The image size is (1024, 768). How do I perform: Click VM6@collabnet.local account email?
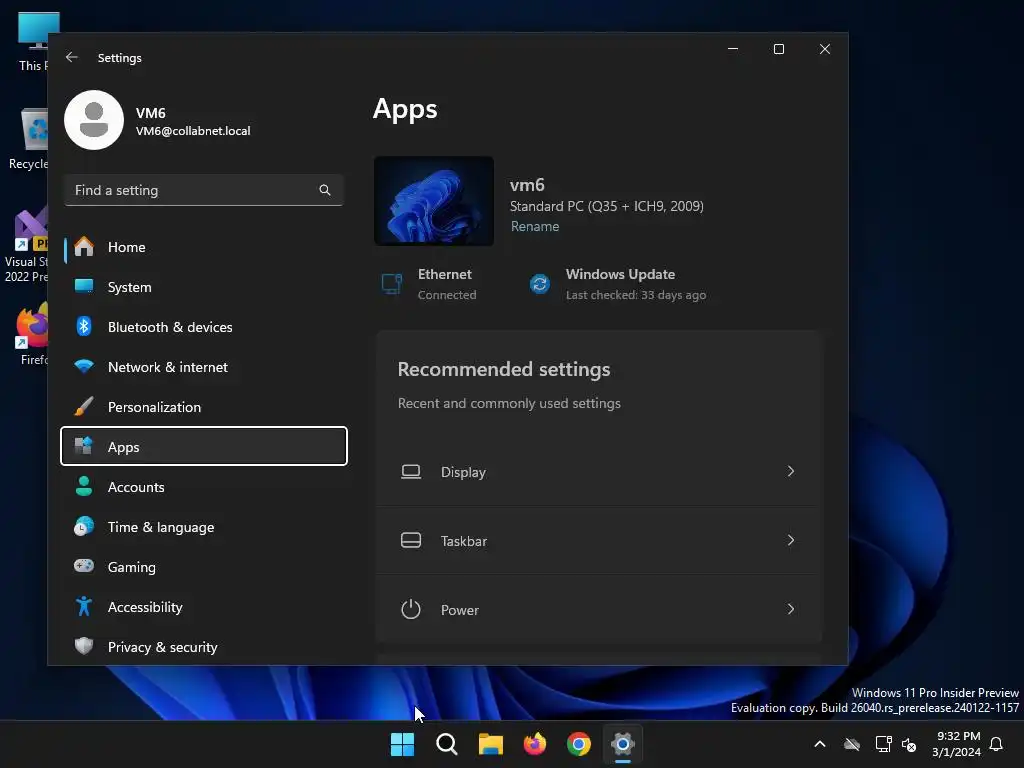(x=193, y=131)
